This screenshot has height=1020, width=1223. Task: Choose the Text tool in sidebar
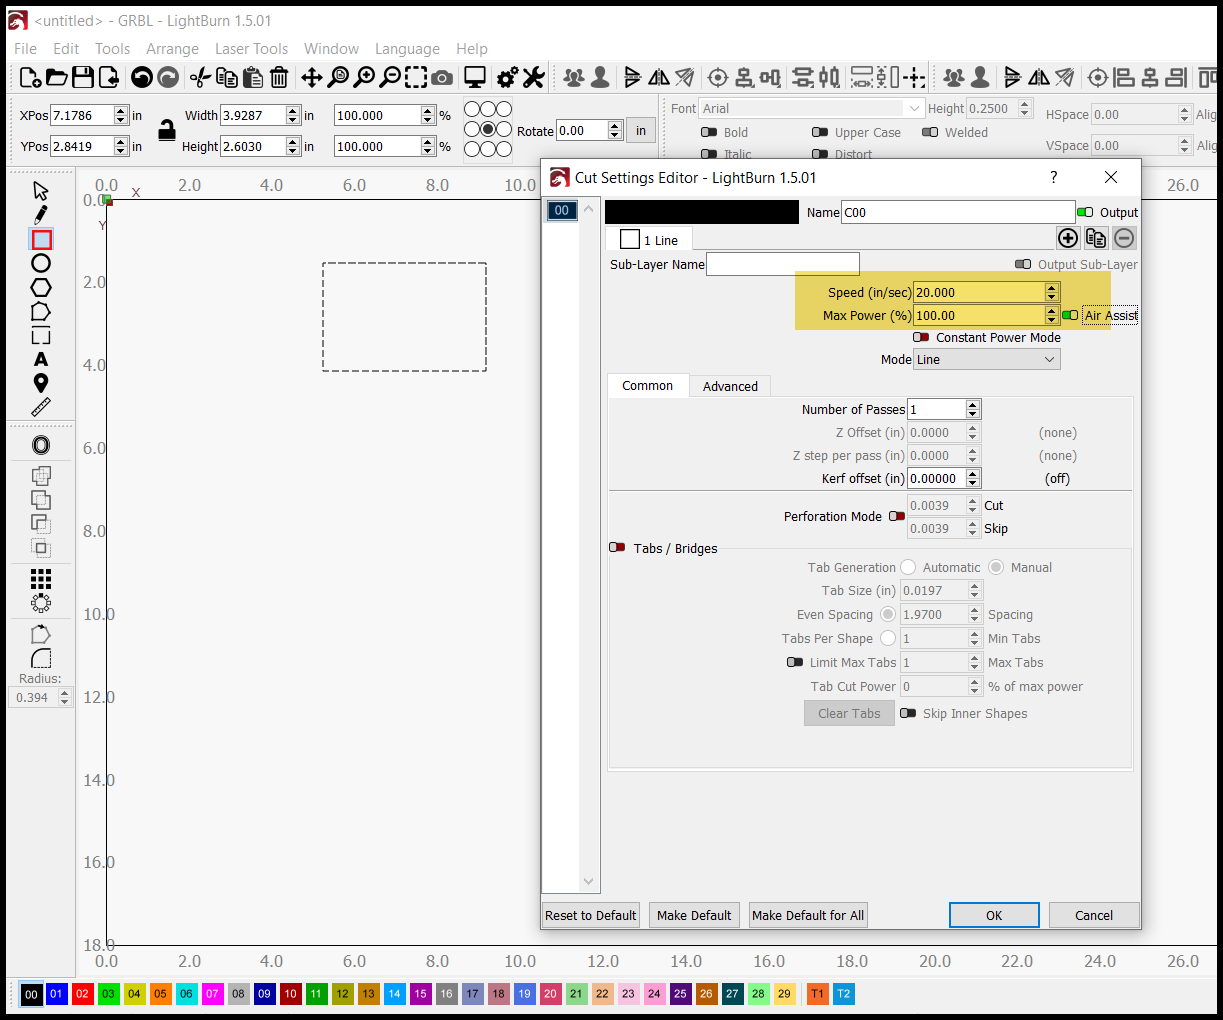[x=41, y=359]
